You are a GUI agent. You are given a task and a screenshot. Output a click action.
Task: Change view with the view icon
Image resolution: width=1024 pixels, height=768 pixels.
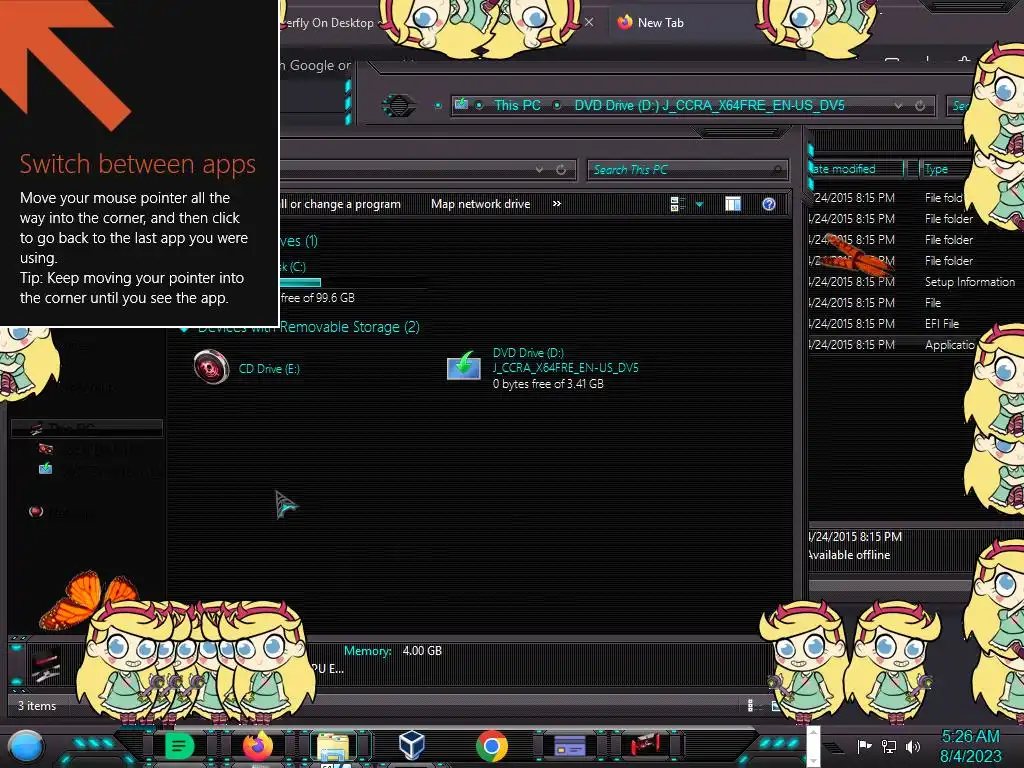point(677,204)
